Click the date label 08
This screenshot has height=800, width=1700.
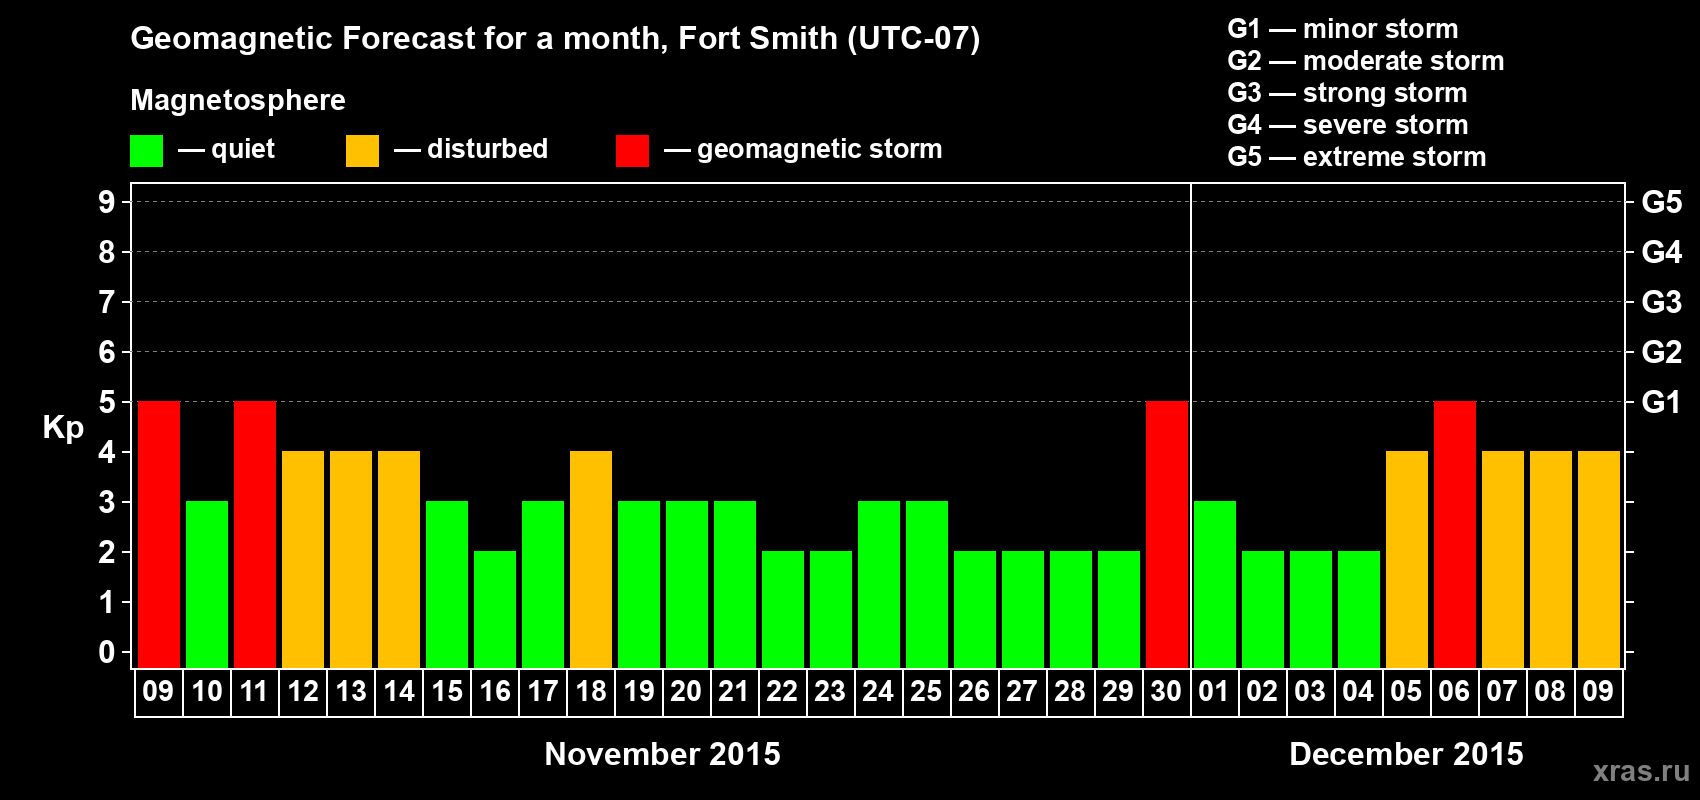1550,691
